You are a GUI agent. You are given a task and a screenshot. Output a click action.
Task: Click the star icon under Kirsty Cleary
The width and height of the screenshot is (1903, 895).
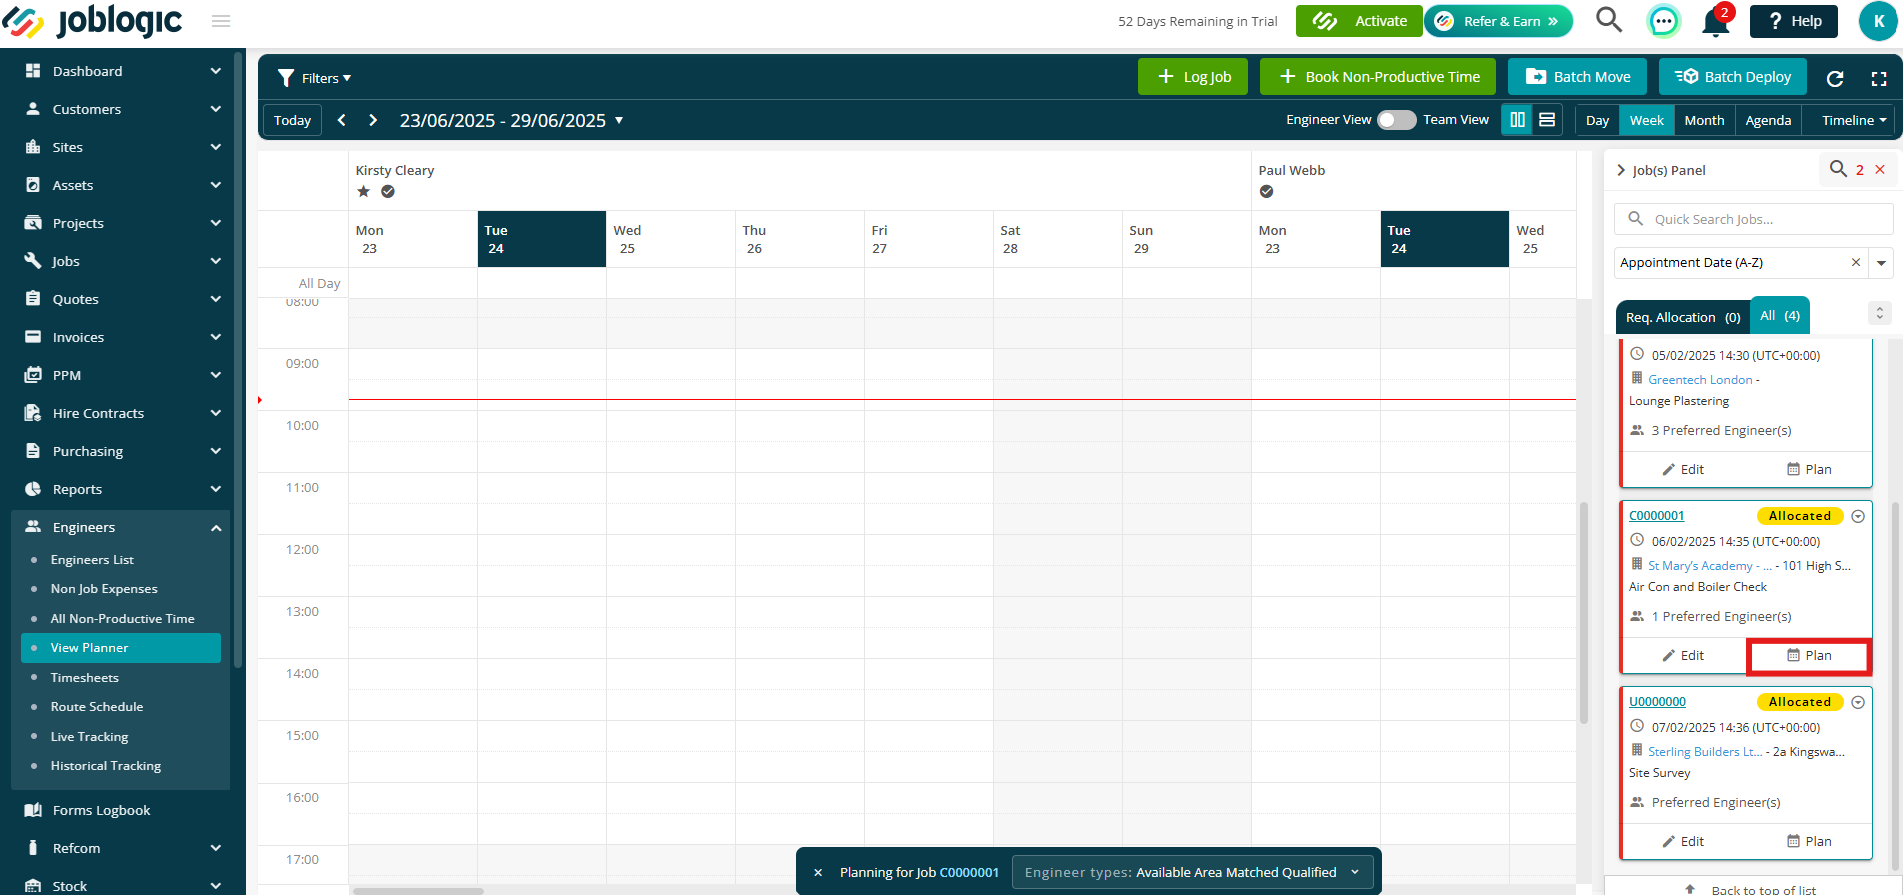coord(363,191)
